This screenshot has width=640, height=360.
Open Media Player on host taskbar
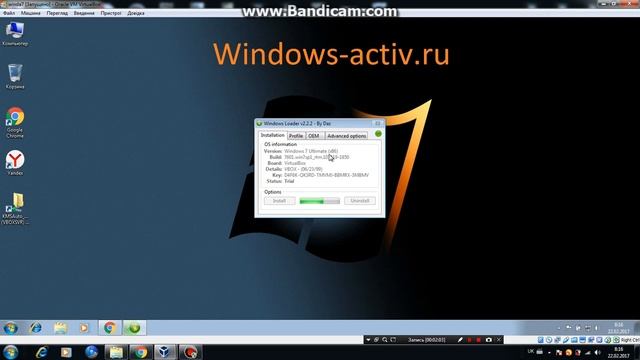66,352
